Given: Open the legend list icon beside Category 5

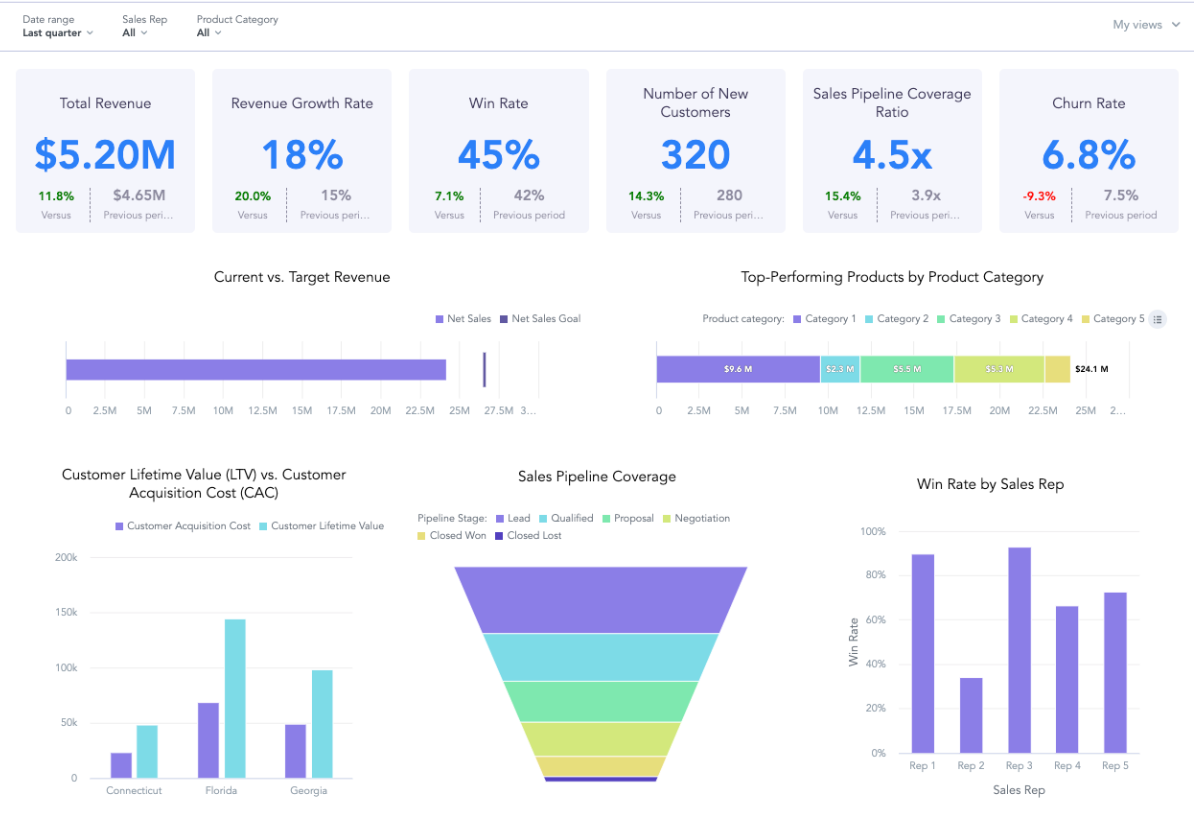Looking at the screenshot, I should (1158, 319).
